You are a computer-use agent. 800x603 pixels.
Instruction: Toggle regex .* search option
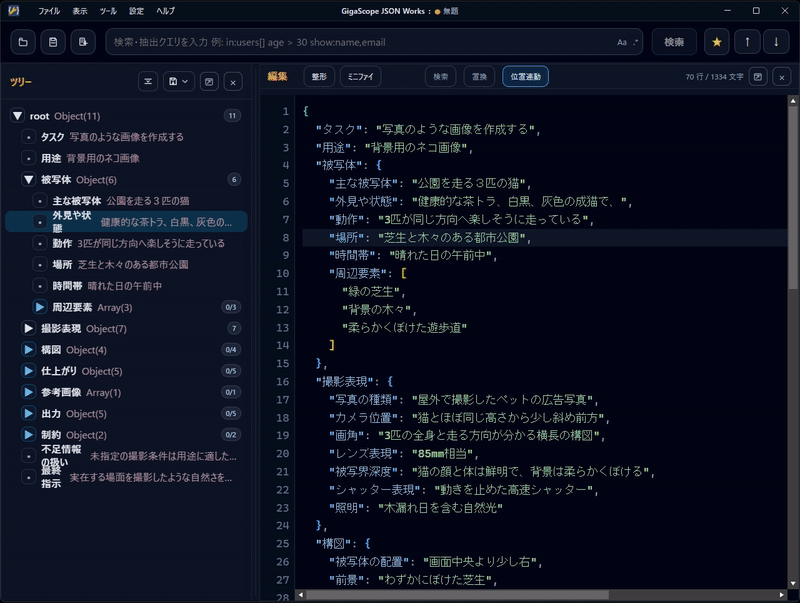point(635,42)
